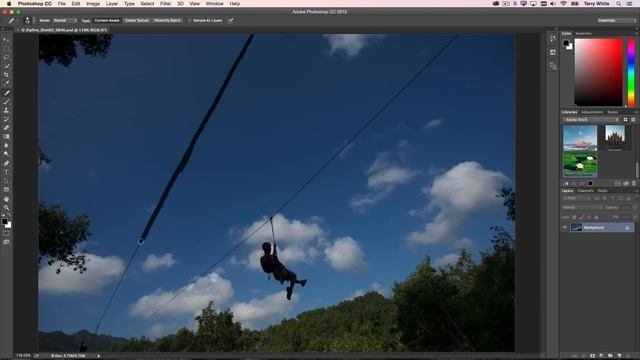The image size is (640, 360).
Task: Select the Lasso tool
Action: [6, 57]
